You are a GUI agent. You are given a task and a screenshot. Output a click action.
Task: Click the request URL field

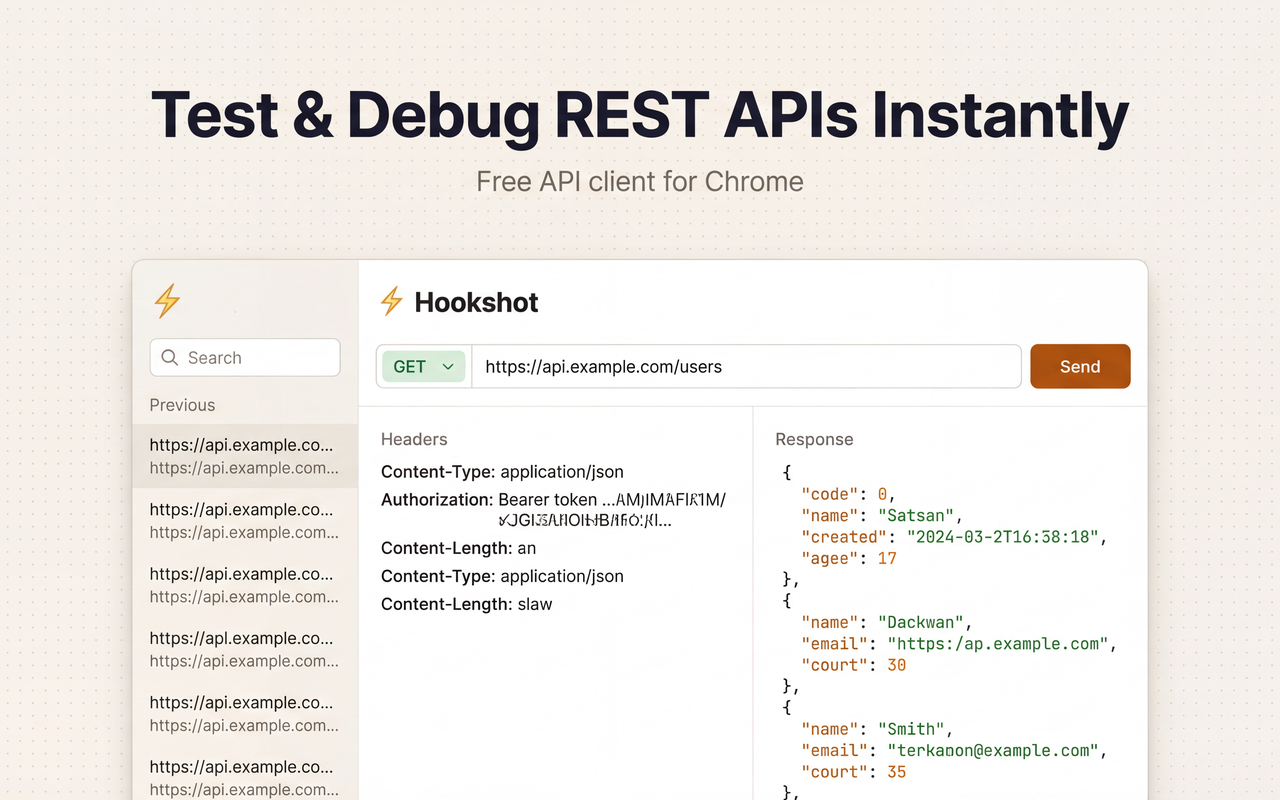(x=746, y=366)
